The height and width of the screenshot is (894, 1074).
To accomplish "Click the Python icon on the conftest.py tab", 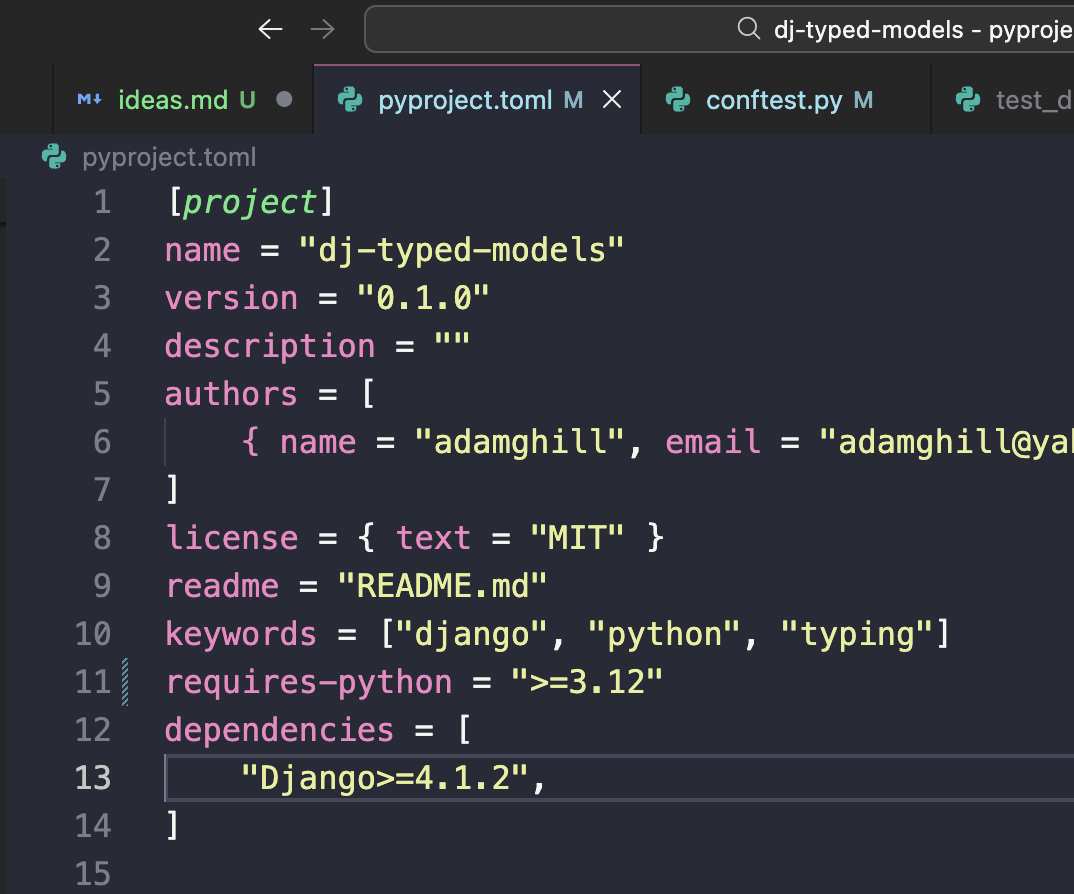I will (x=678, y=100).
